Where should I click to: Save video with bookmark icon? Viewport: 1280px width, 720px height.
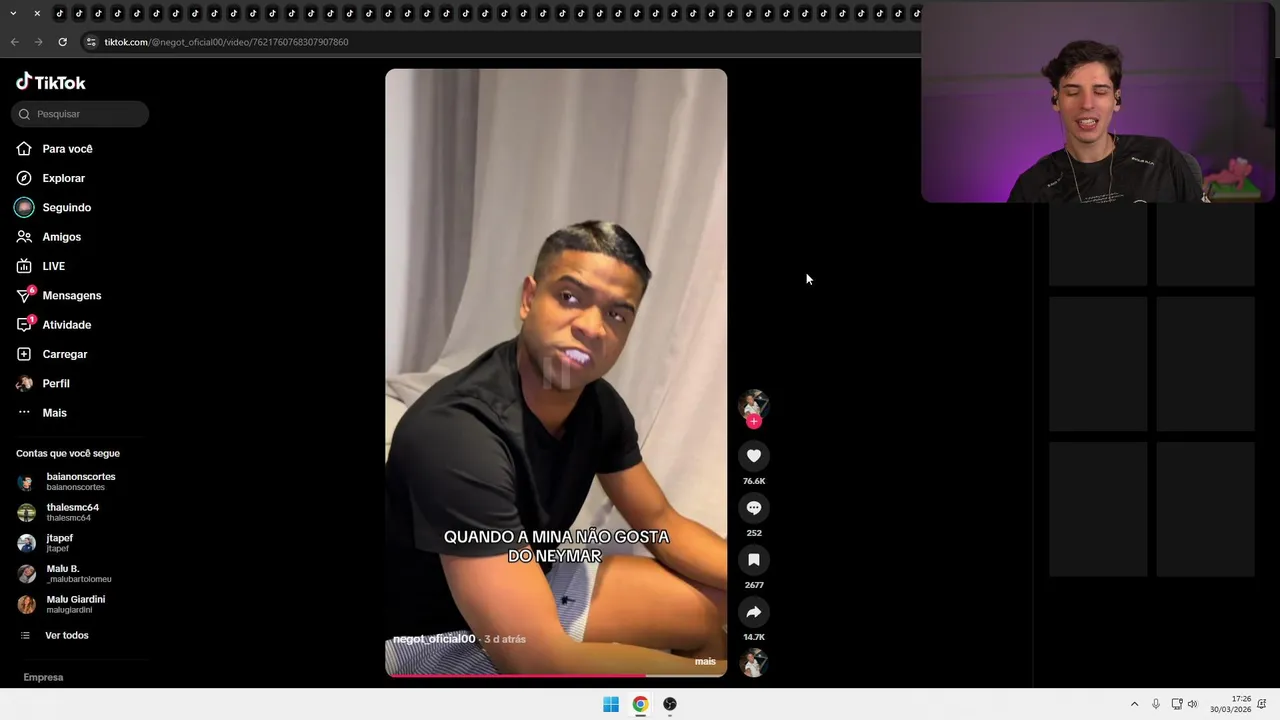[x=754, y=560]
